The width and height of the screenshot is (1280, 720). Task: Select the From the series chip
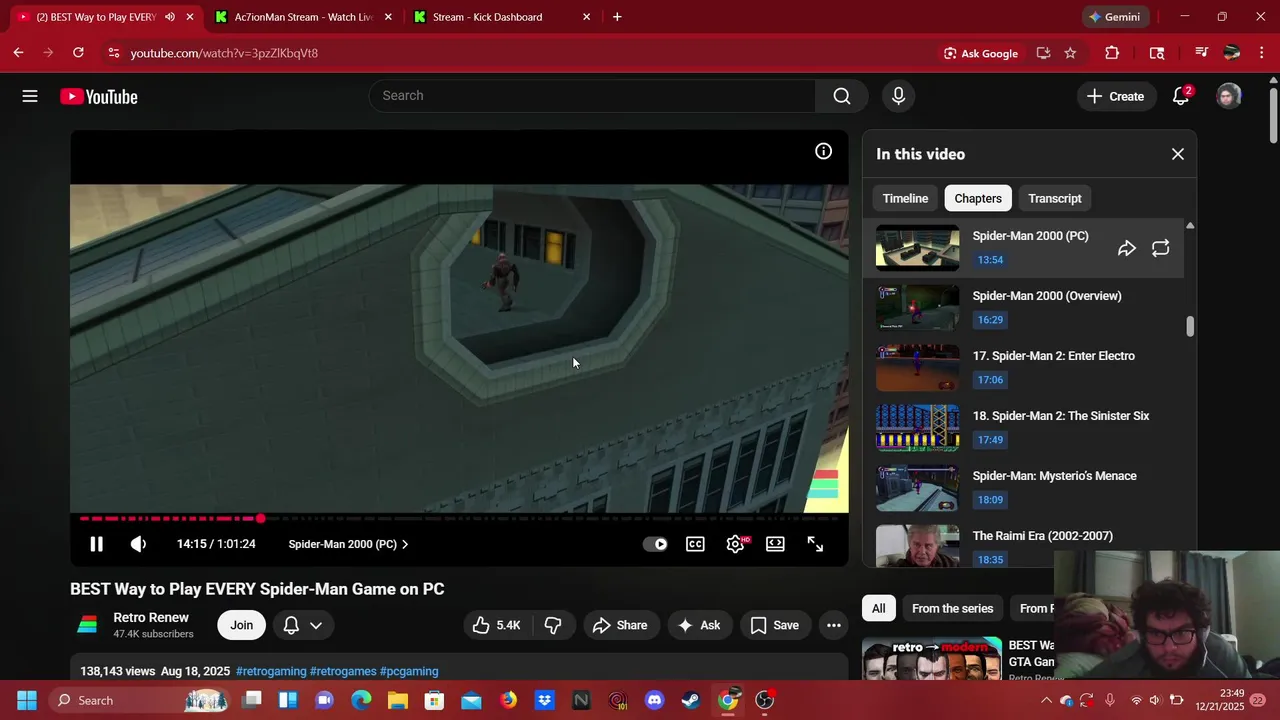953,608
